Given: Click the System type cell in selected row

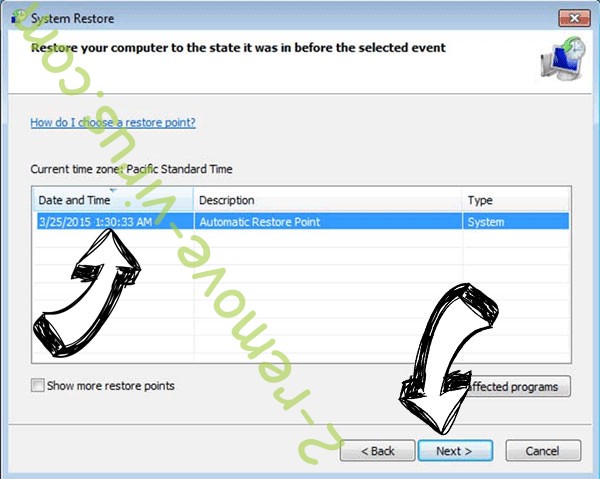Looking at the screenshot, I should coord(486,222).
